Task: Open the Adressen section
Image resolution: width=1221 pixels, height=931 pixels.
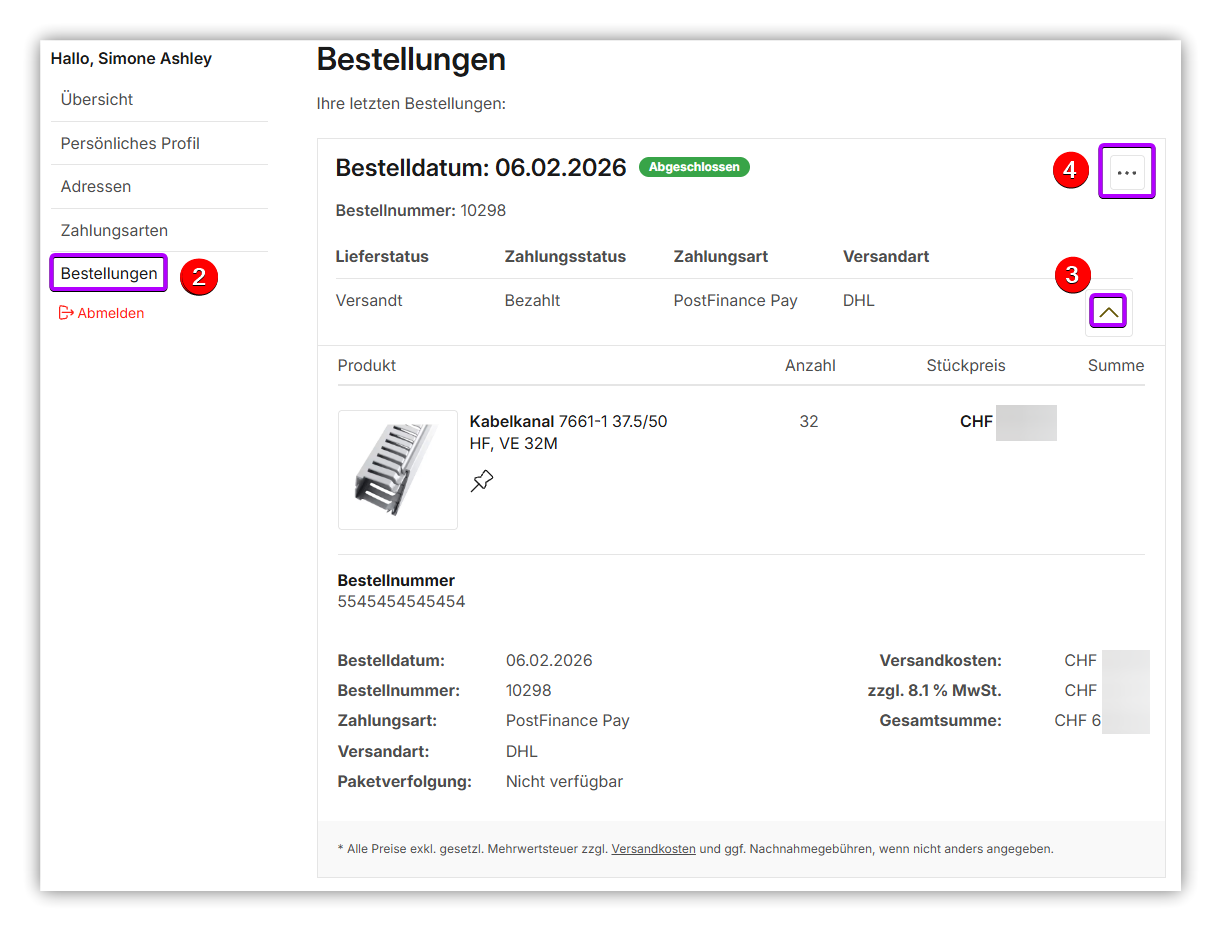Action: 96,187
